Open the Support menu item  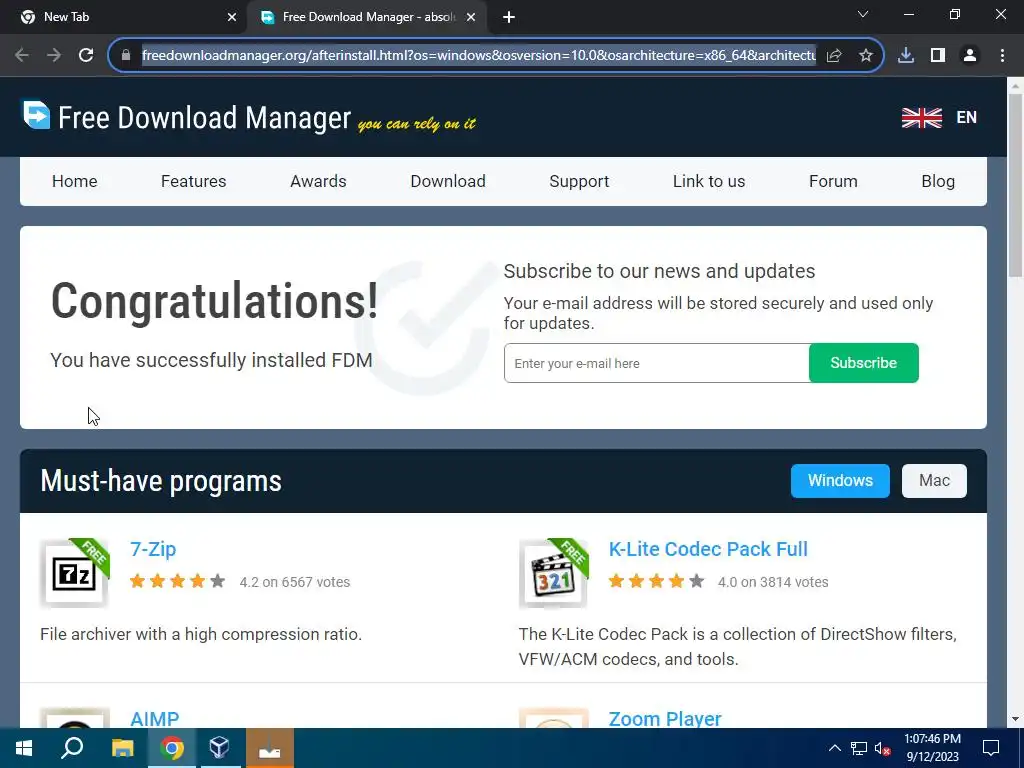579,182
